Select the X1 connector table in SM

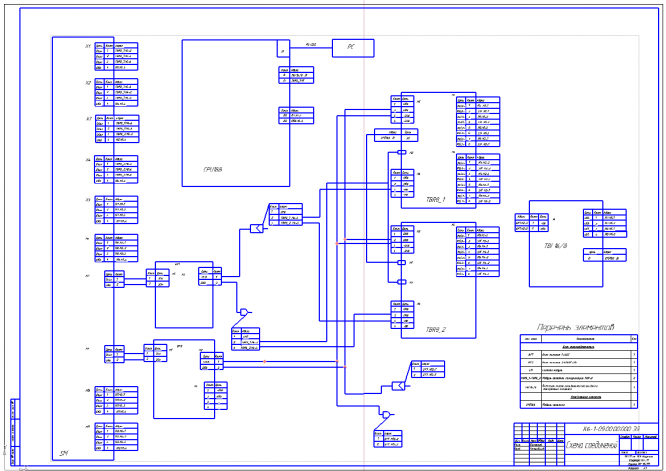tap(116, 56)
